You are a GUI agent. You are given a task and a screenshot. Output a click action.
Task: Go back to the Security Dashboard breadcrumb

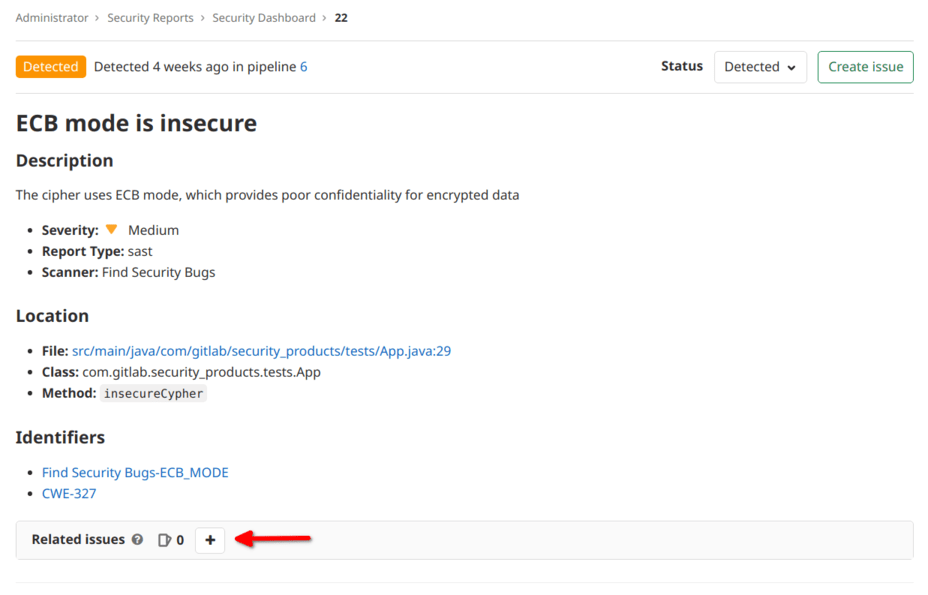coord(267,17)
